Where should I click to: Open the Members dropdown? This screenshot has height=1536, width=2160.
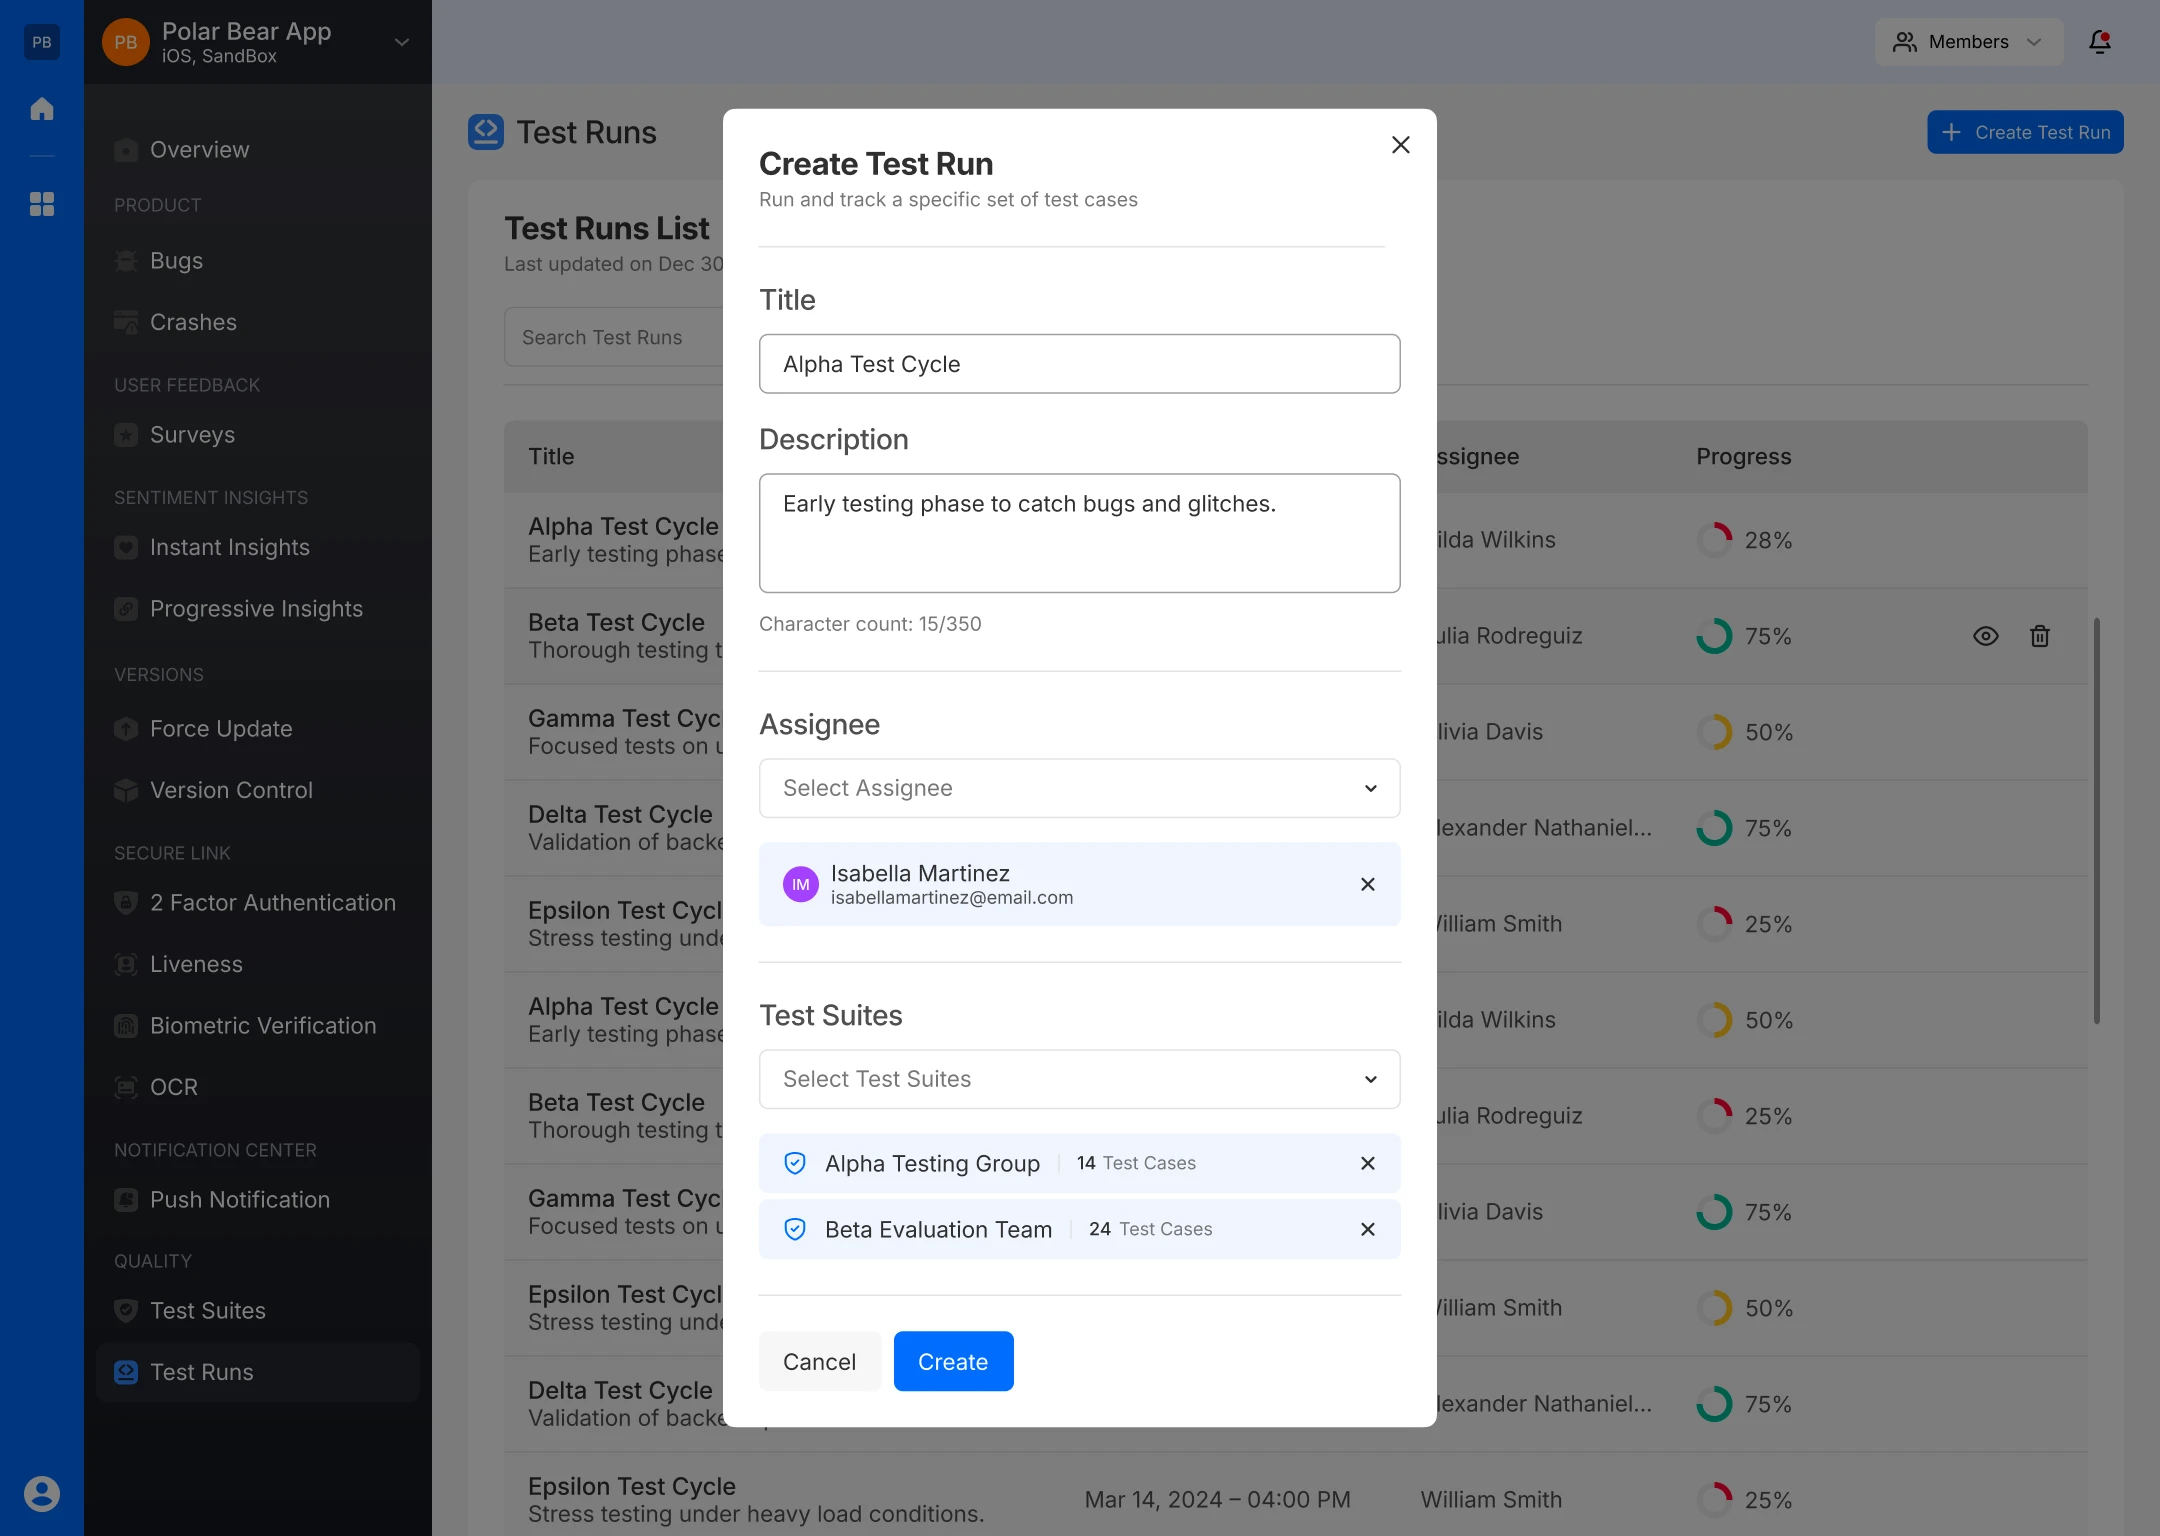click(x=1969, y=42)
